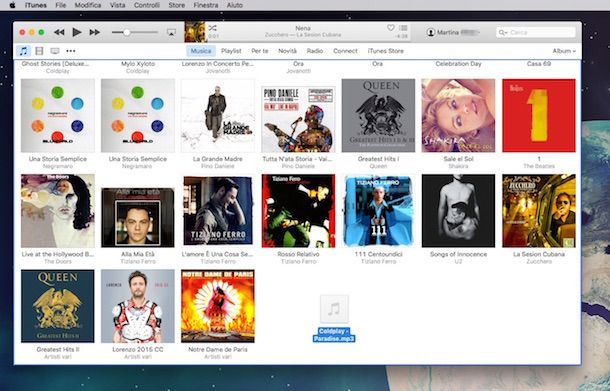Click the Coldplay - Paradise.mp3 file icon

pyautogui.click(x=334, y=309)
